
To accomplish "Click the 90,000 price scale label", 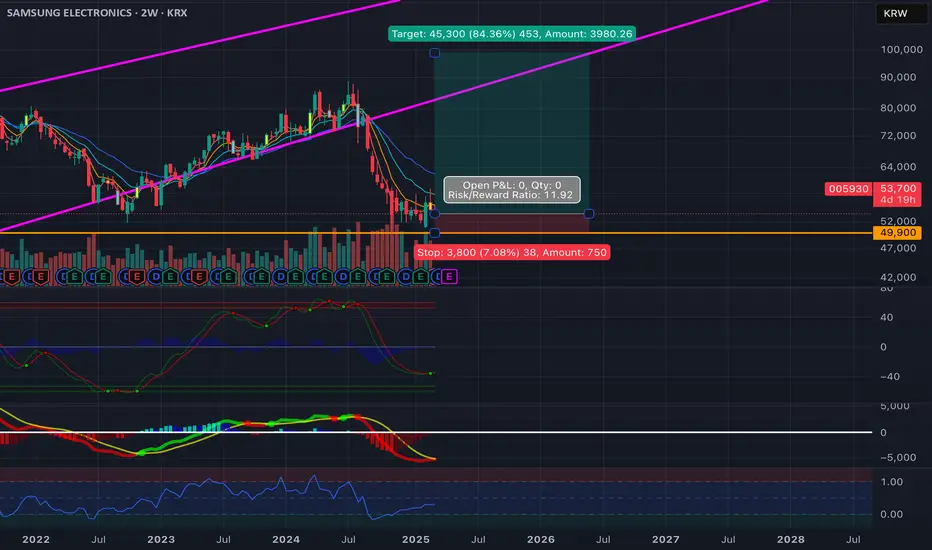I will (x=898, y=77).
